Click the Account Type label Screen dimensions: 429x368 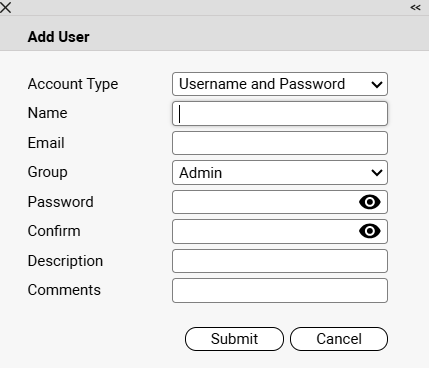click(x=73, y=84)
